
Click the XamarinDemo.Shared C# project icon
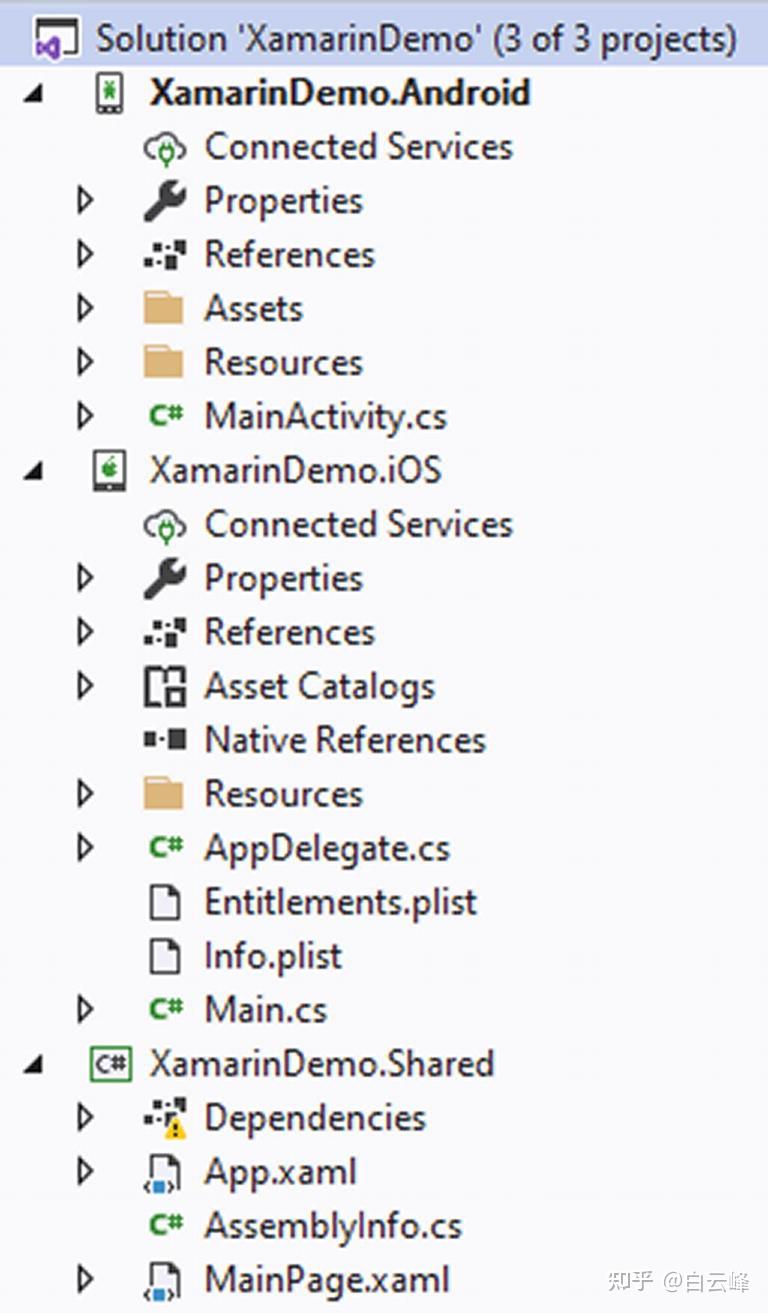click(x=109, y=1063)
